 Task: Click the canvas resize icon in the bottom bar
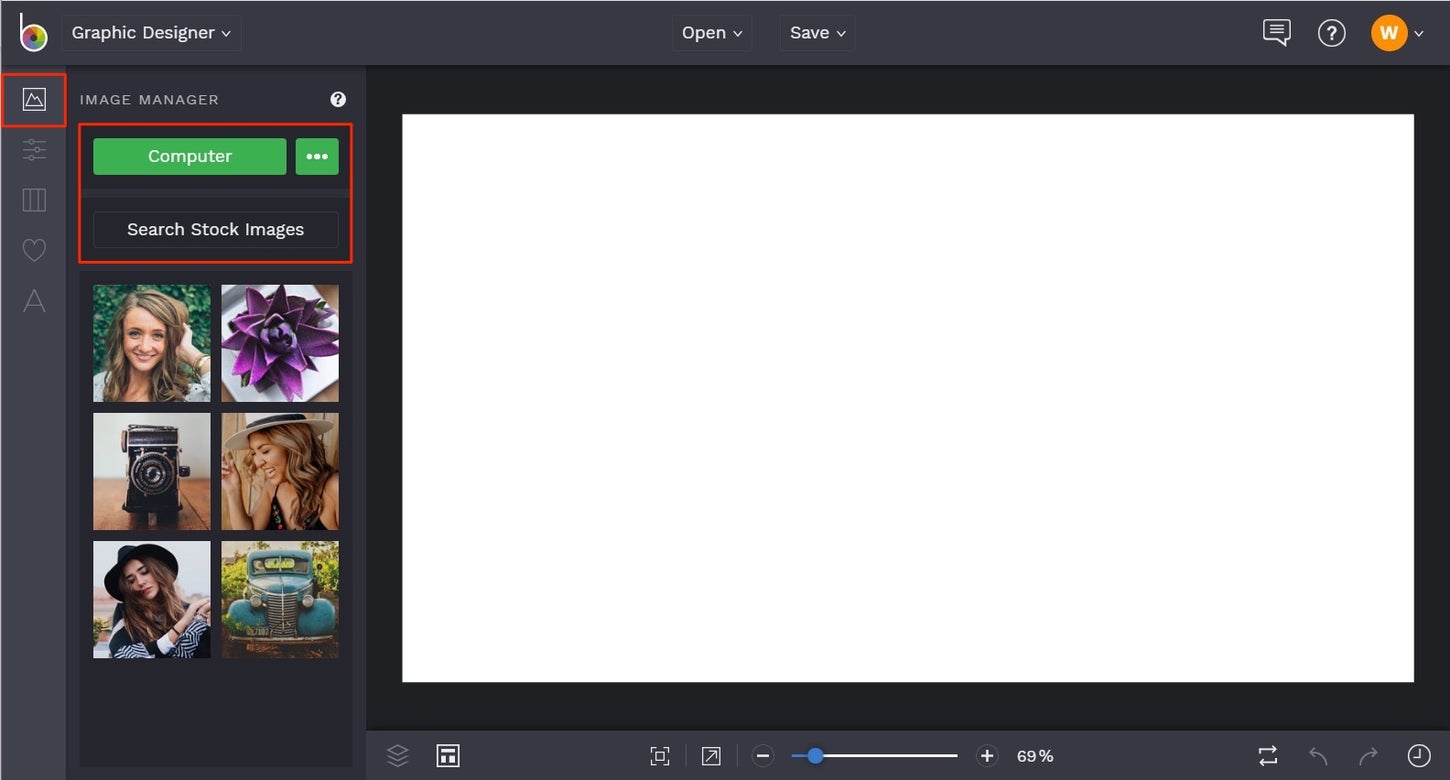[x=447, y=755]
